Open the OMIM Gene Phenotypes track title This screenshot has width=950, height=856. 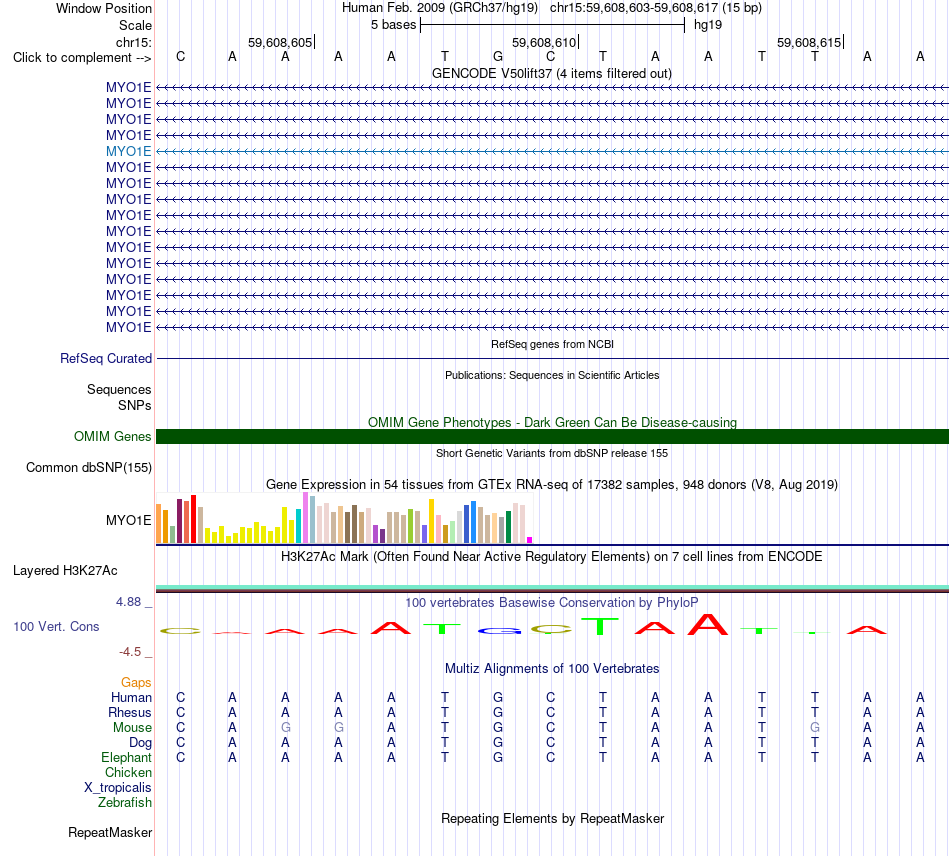[552, 422]
